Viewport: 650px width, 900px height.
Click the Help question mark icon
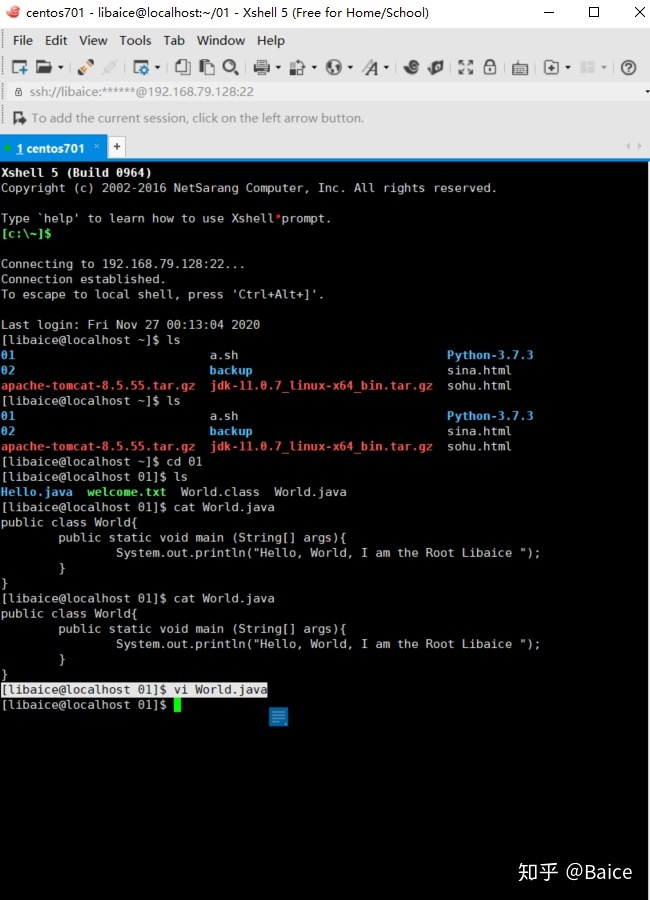tap(629, 67)
